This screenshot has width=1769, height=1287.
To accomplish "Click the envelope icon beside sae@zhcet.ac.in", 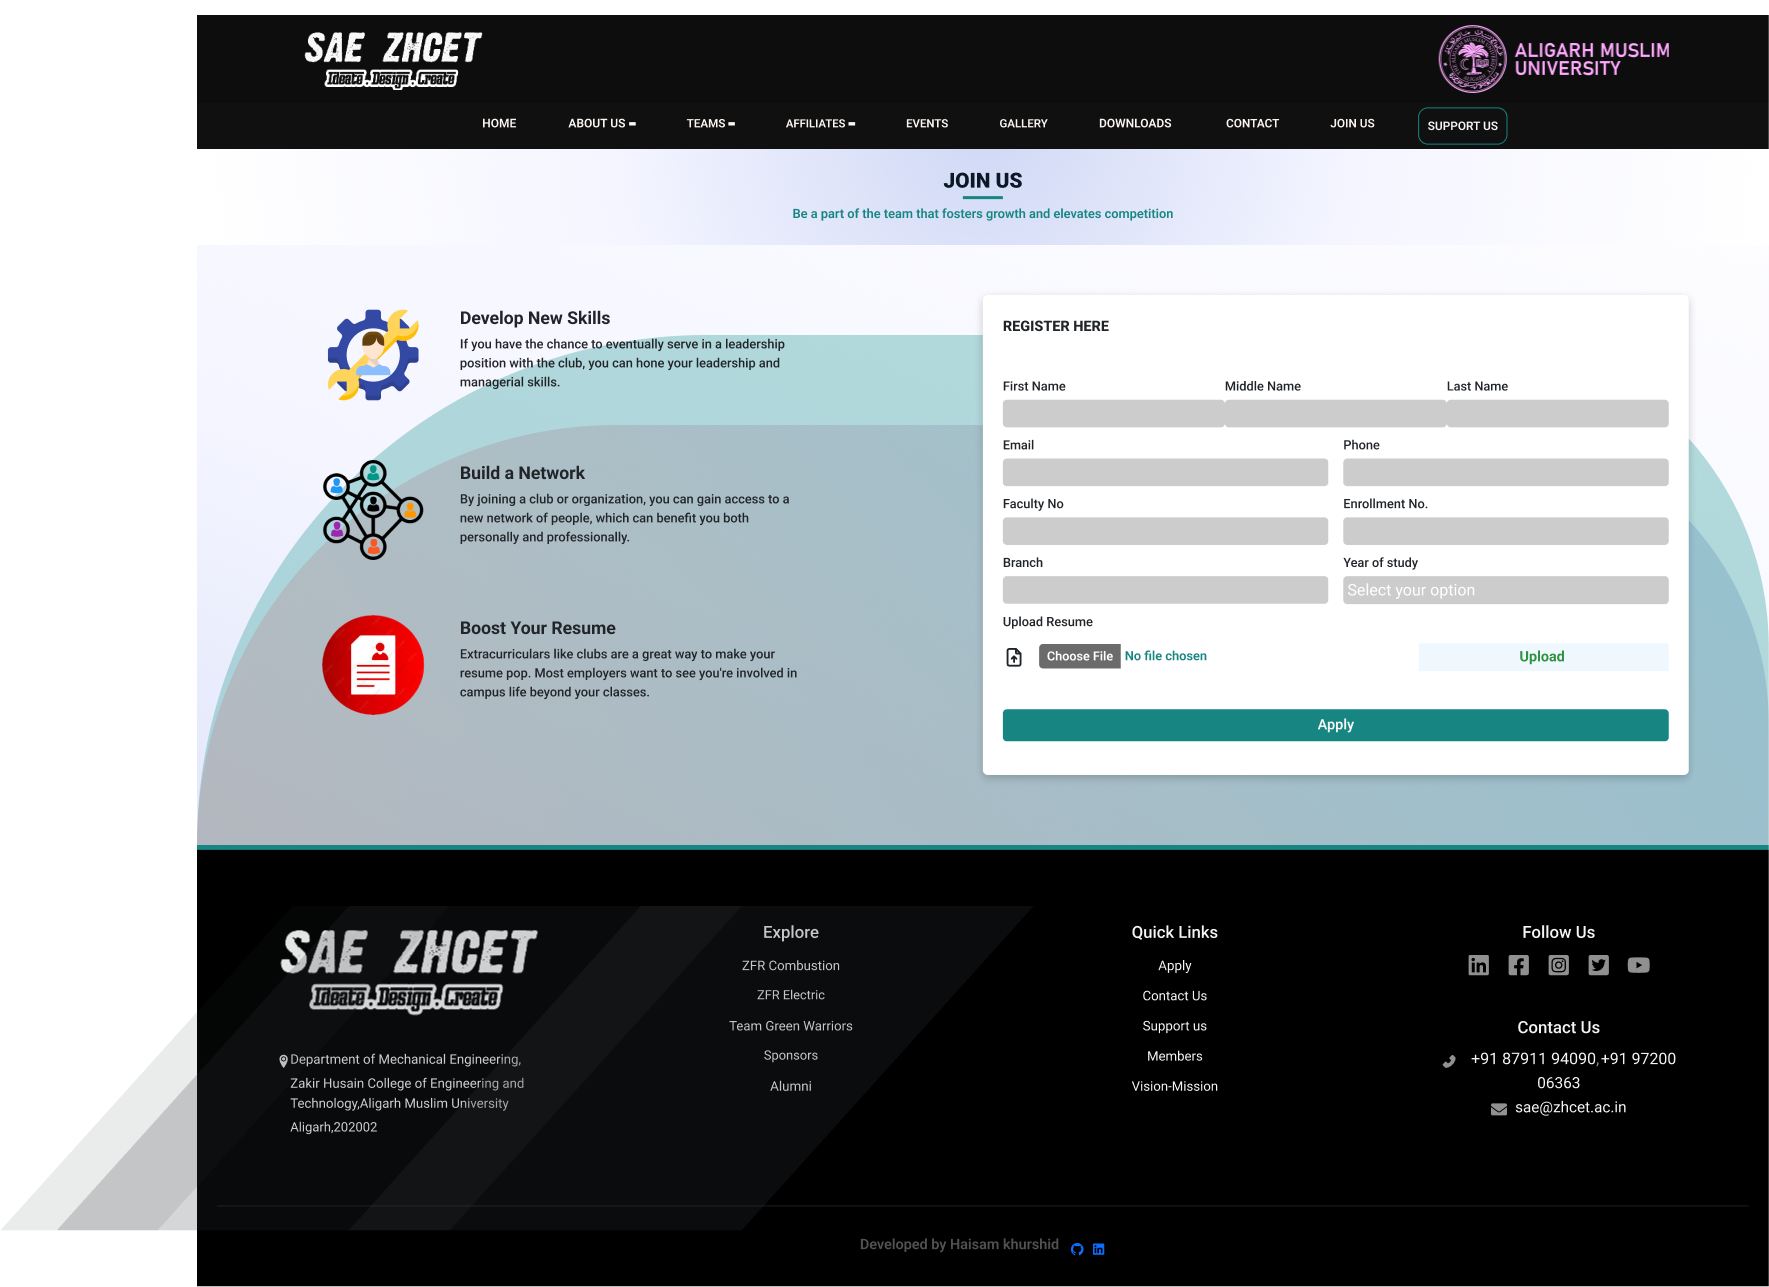I will click(x=1498, y=1109).
